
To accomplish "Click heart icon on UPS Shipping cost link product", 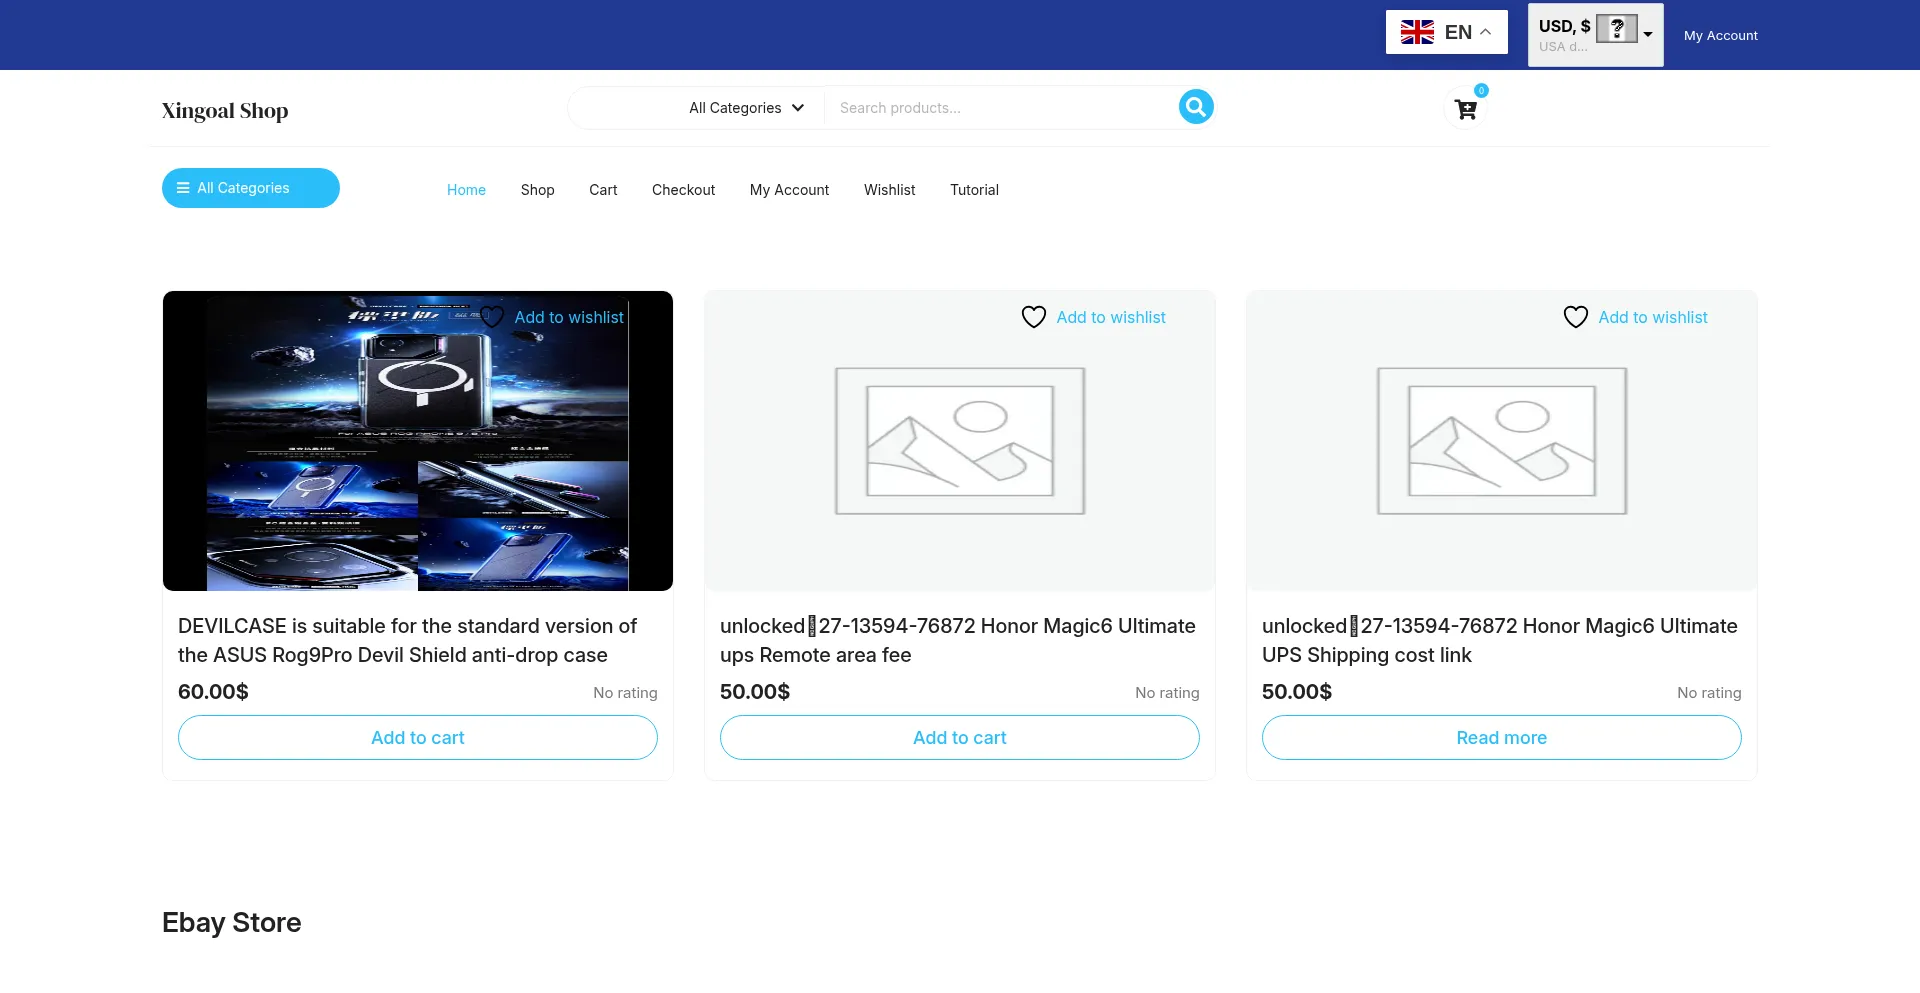I will pos(1575,317).
